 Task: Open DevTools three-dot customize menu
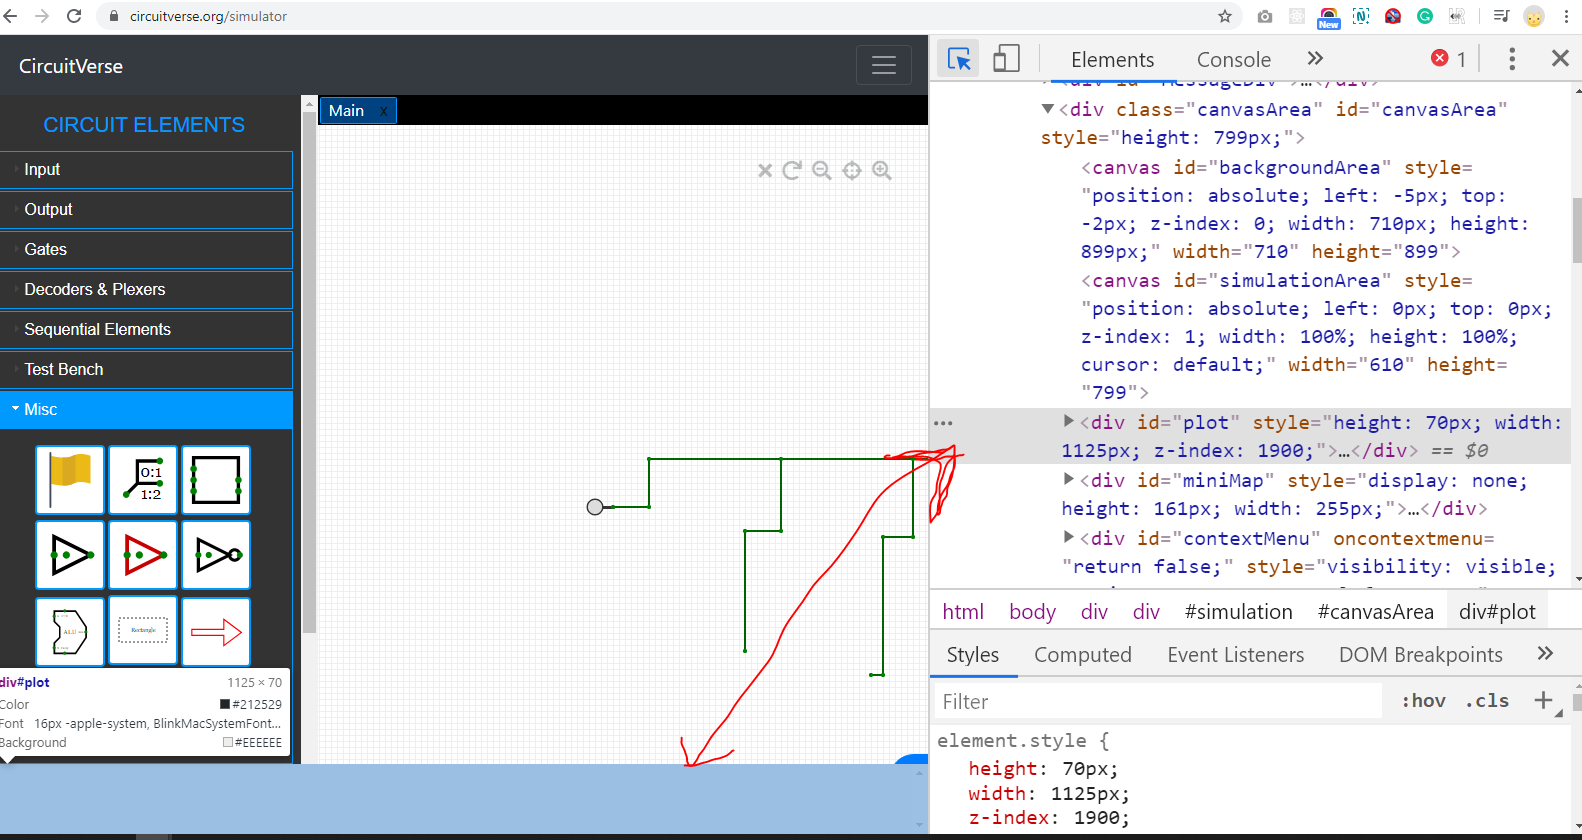click(x=1512, y=59)
